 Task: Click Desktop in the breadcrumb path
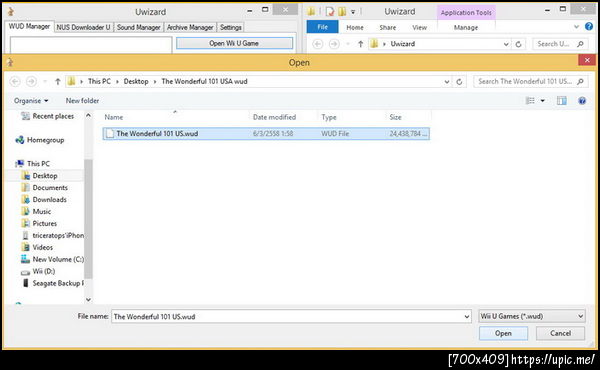(136, 81)
